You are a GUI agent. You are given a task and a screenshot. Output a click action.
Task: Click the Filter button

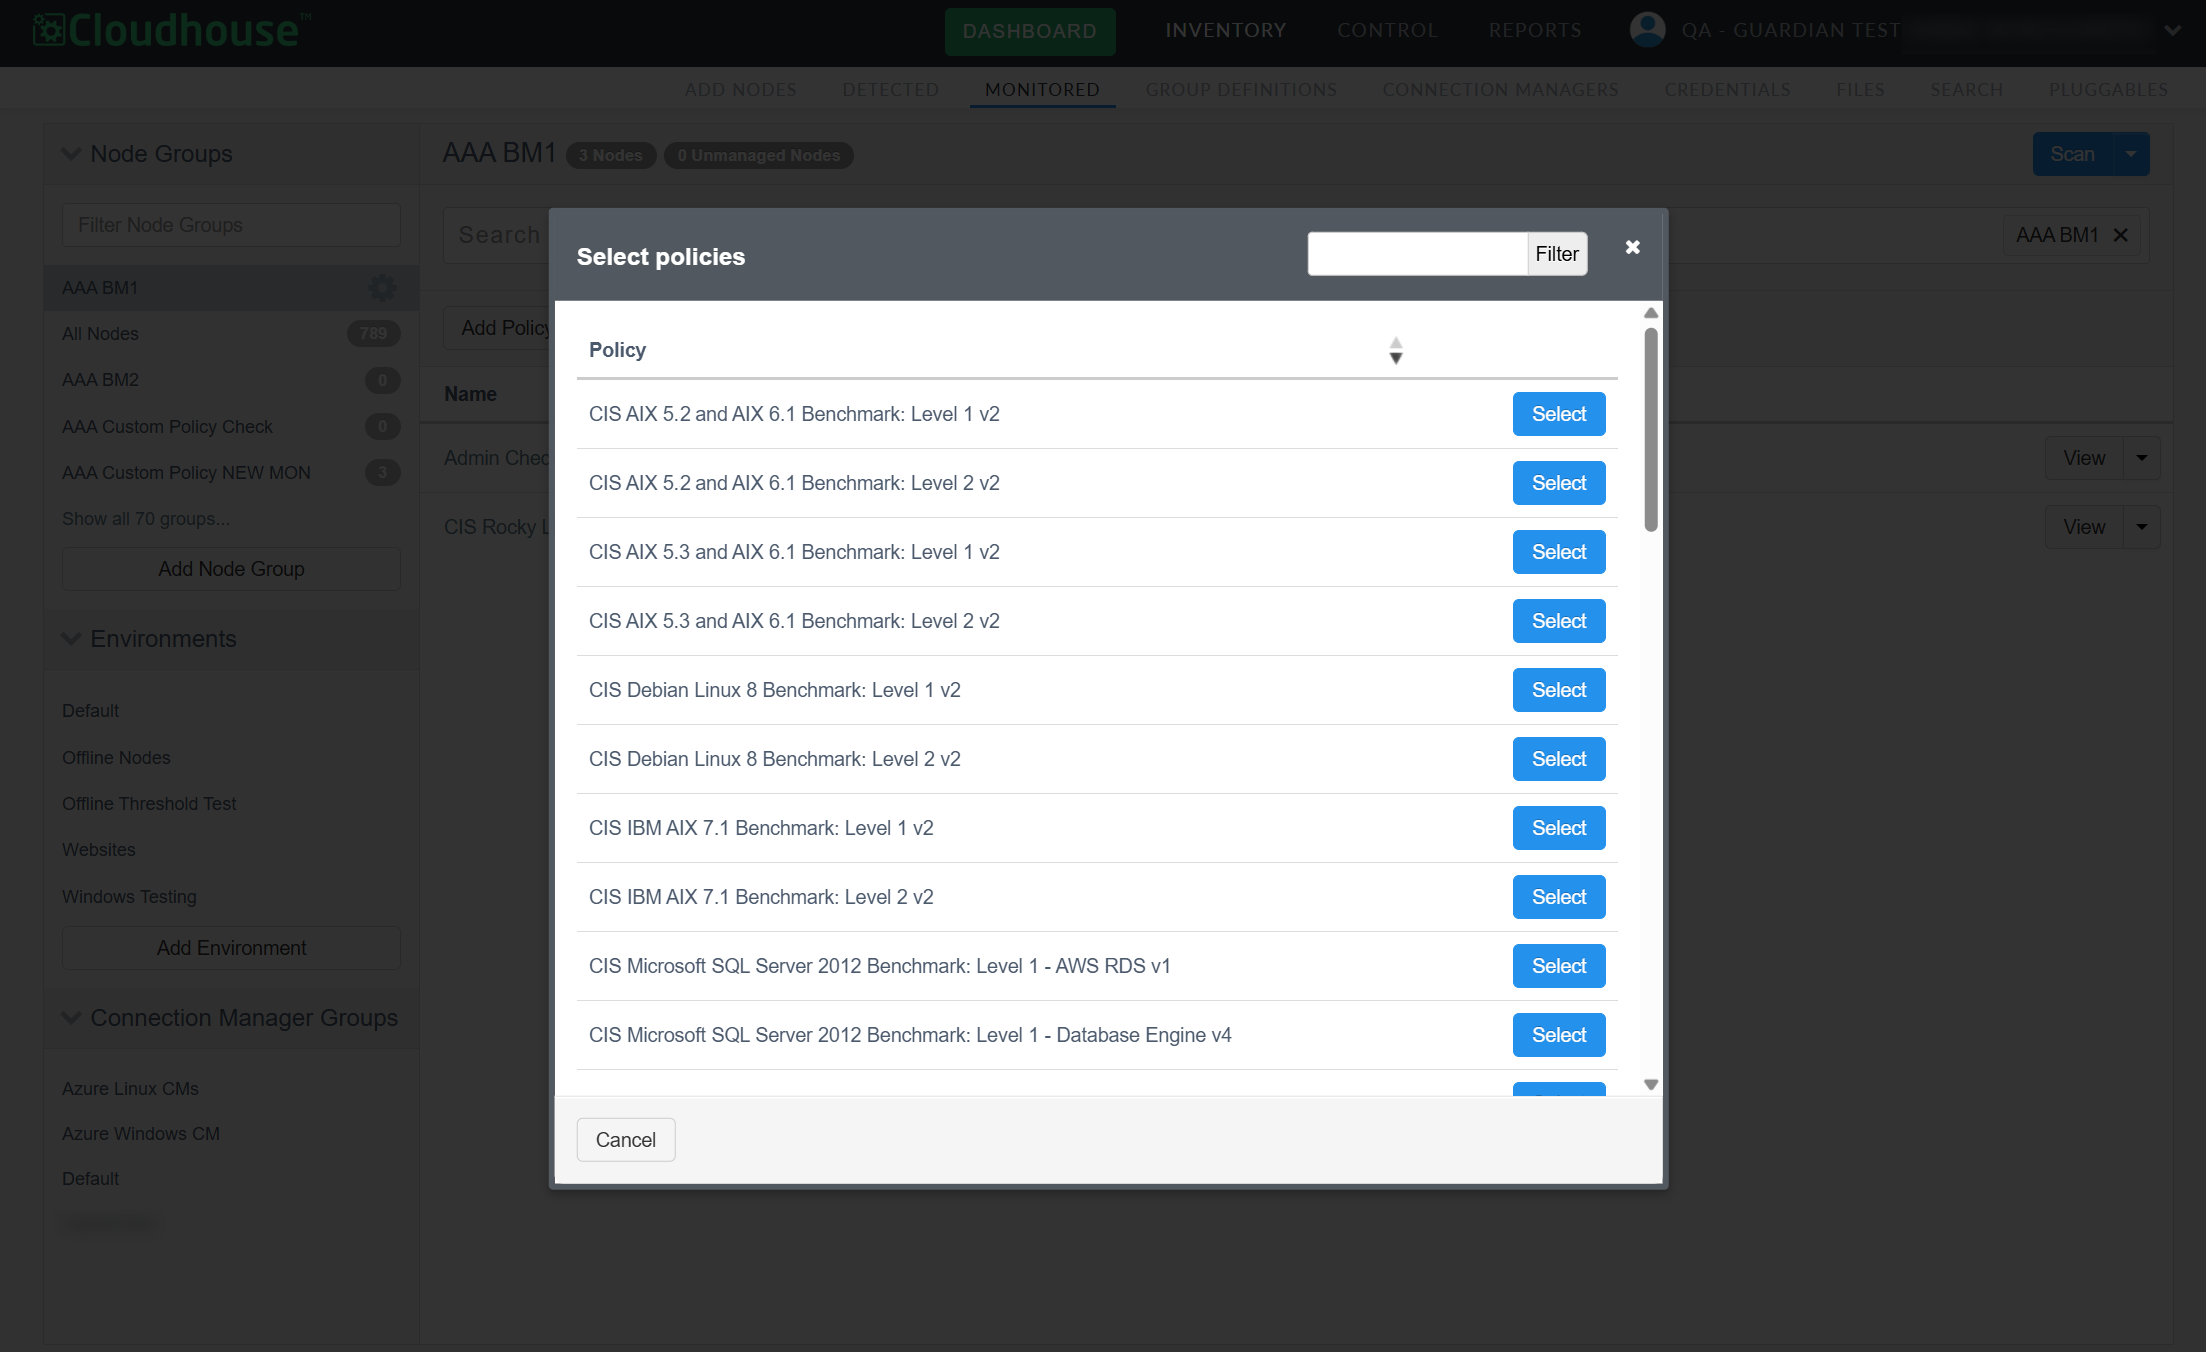tap(1557, 254)
